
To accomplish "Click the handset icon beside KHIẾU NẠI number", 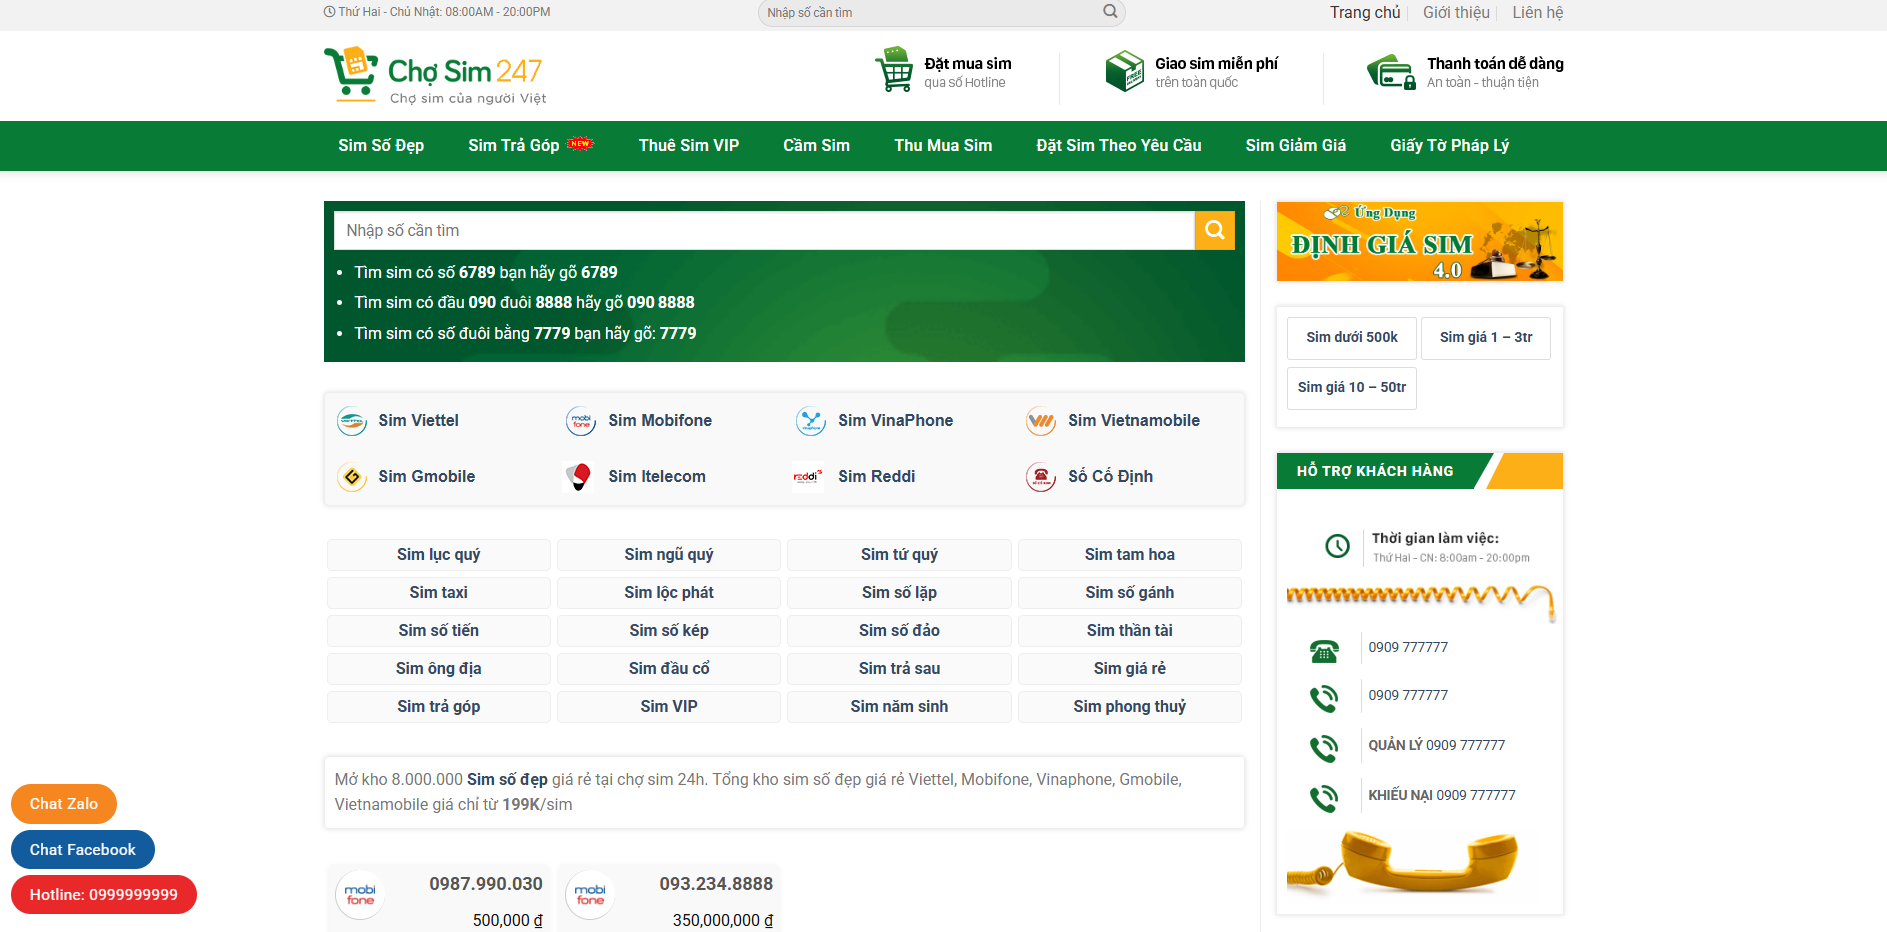I will 1324,798.
